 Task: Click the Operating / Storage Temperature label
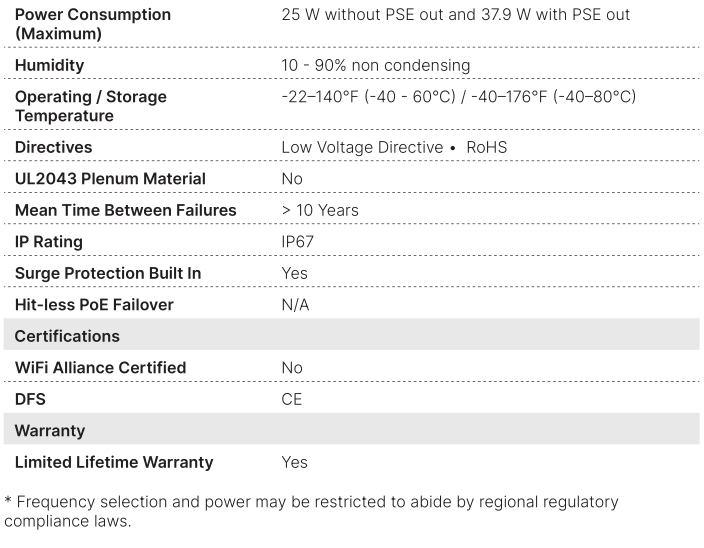coord(90,106)
